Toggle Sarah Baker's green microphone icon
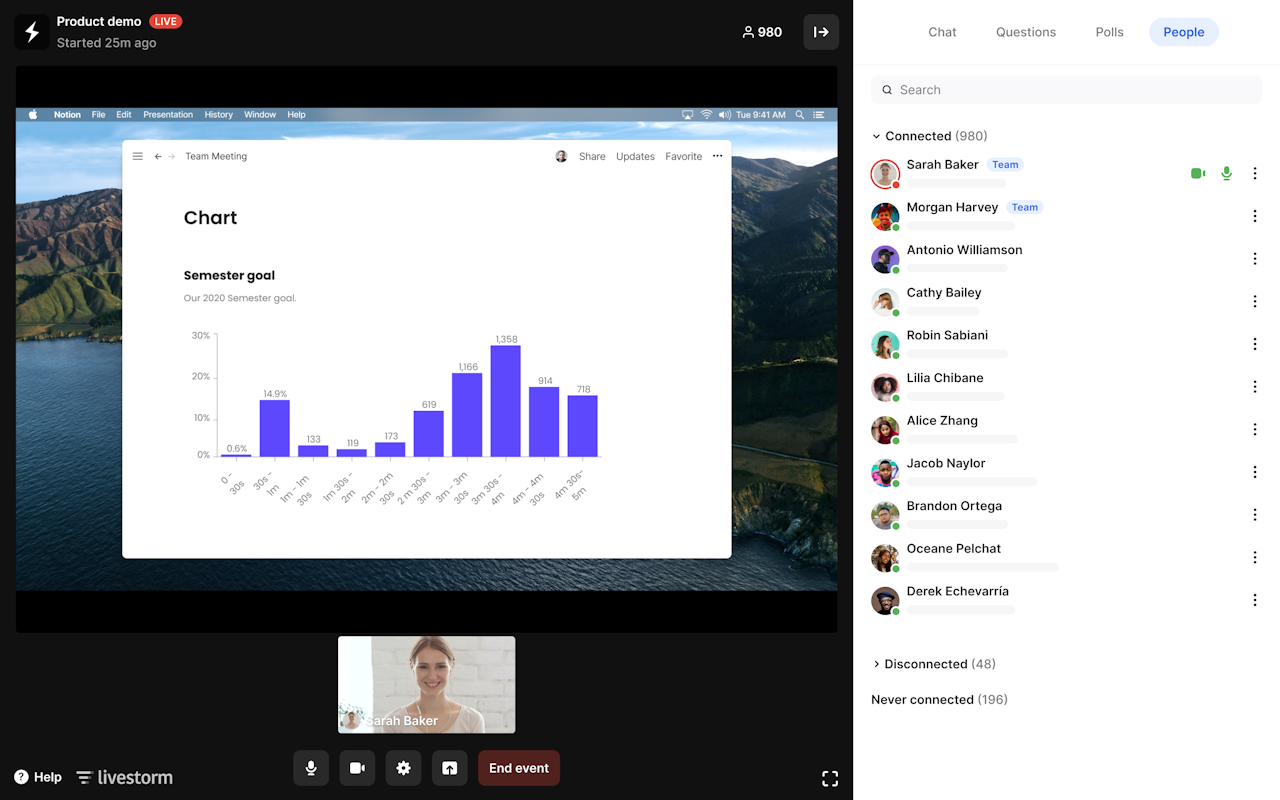The height and width of the screenshot is (800, 1280). [1226, 173]
